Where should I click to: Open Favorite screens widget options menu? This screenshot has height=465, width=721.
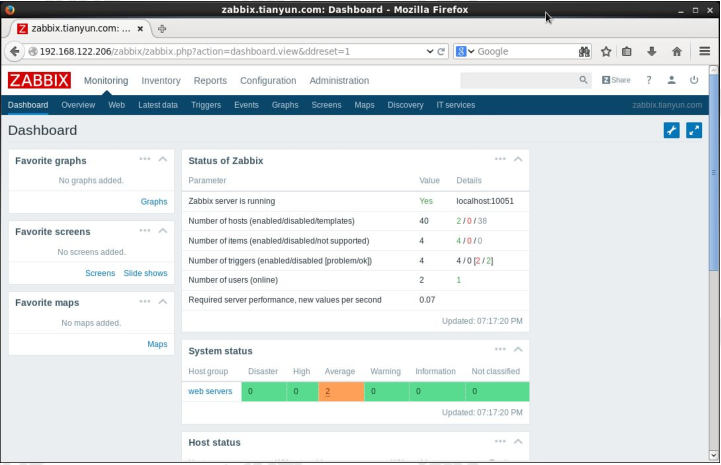pyautogui.click(x=145, y=230)
